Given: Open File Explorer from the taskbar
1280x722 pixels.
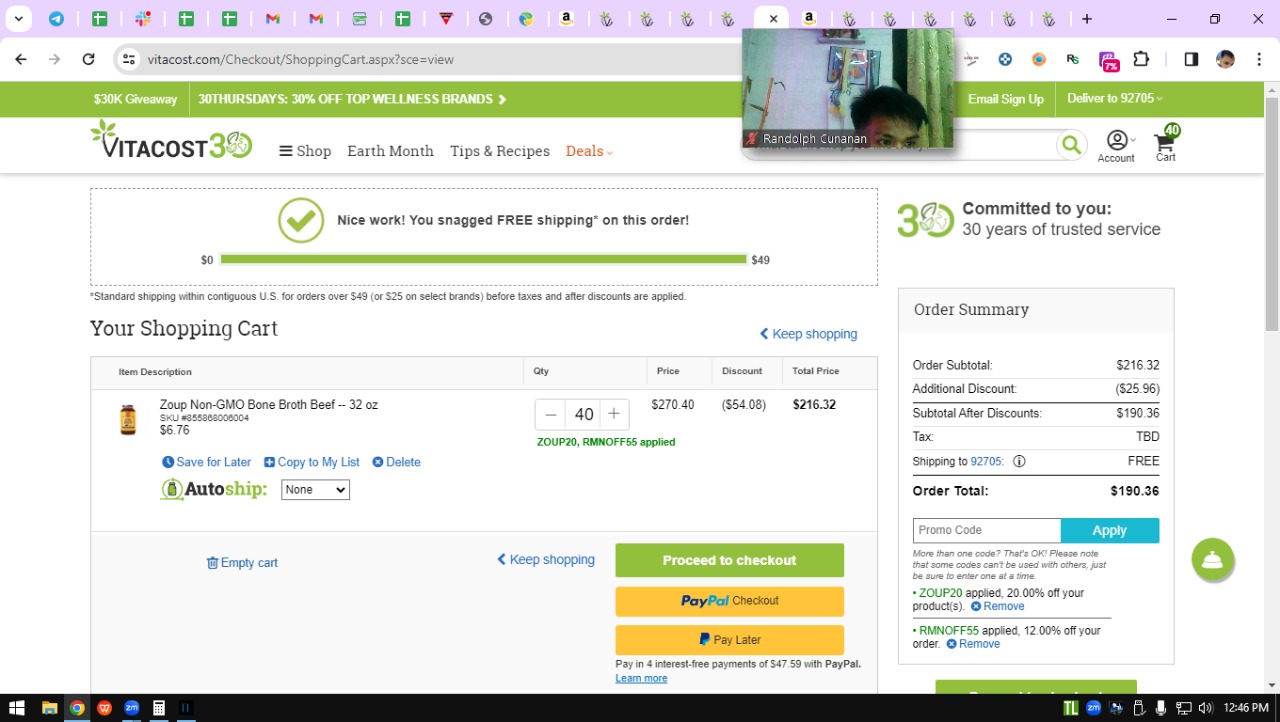Looking at the screenshot, I should (x=49, y=708).
